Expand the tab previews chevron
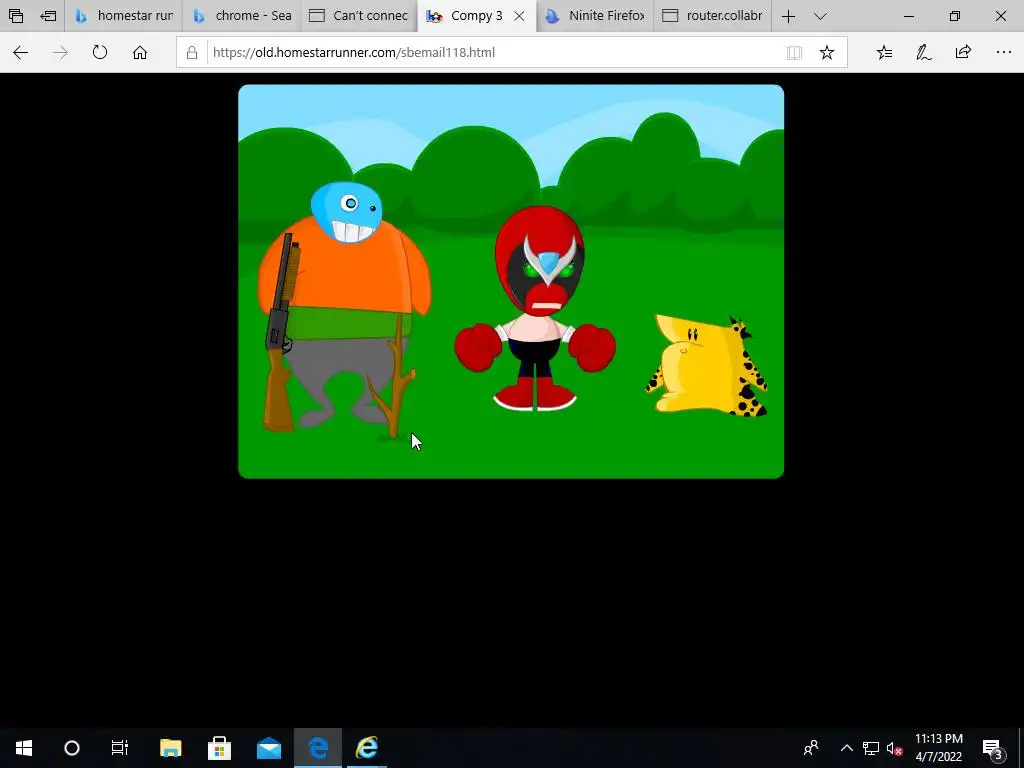 [x=821, y=16]
